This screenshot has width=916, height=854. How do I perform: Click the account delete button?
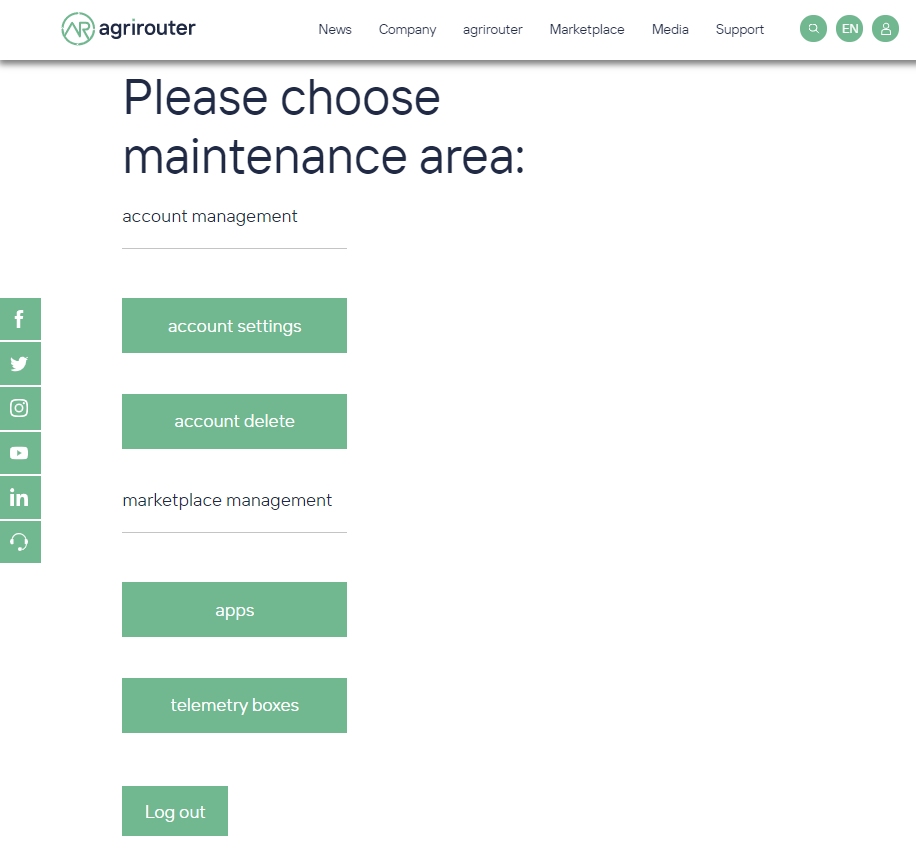[x=234, y=421]
